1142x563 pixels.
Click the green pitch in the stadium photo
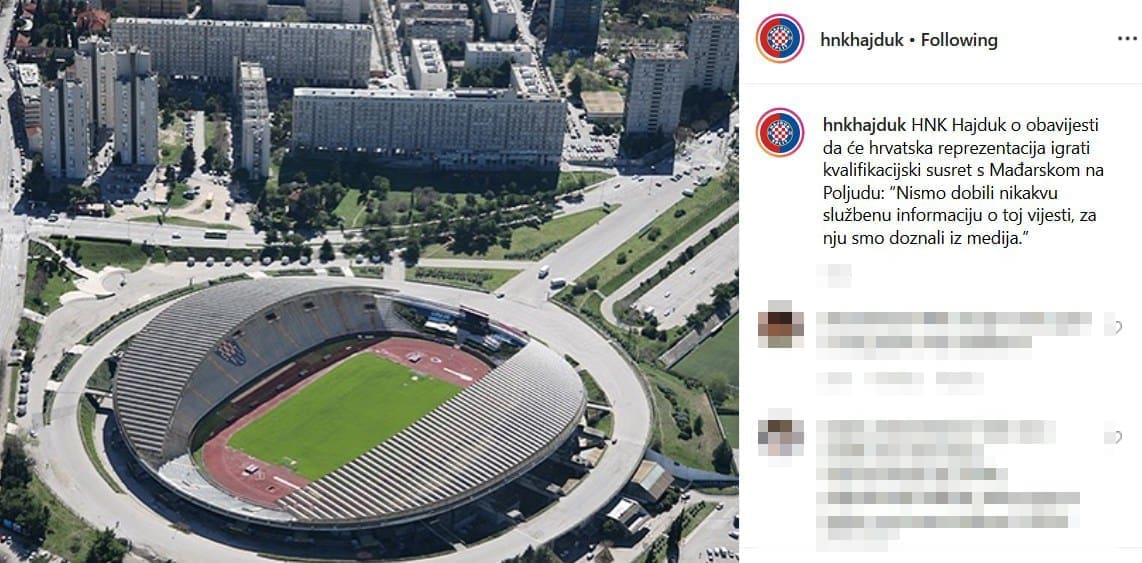tap(344, 415)
